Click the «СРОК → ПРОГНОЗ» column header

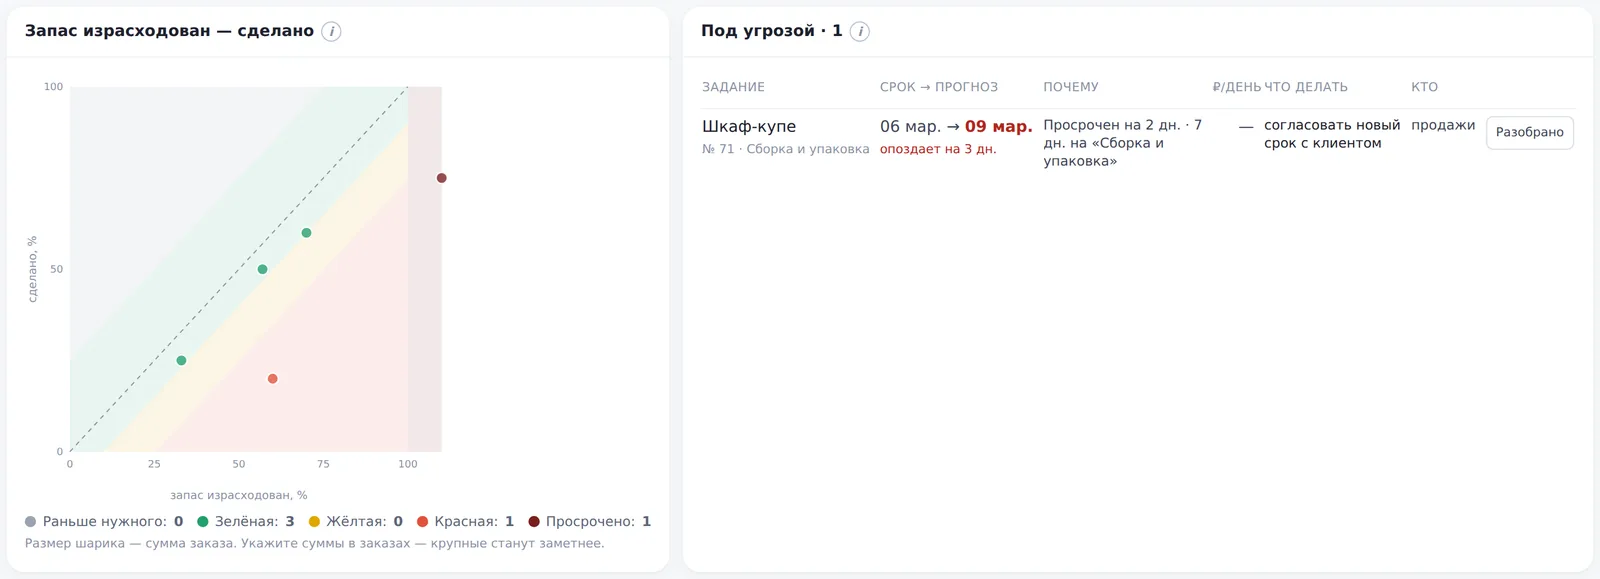tap(939, 87)
